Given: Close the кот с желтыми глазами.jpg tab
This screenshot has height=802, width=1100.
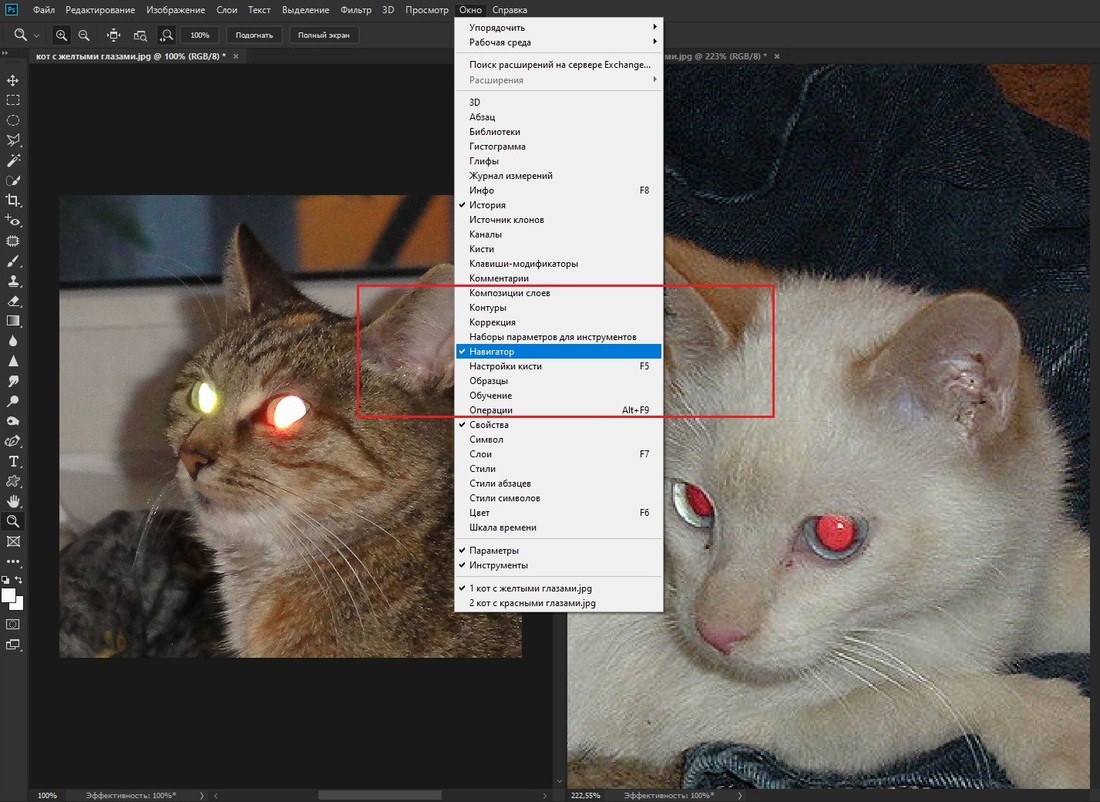Looking at the screenshot, I should tap(236, 57).
